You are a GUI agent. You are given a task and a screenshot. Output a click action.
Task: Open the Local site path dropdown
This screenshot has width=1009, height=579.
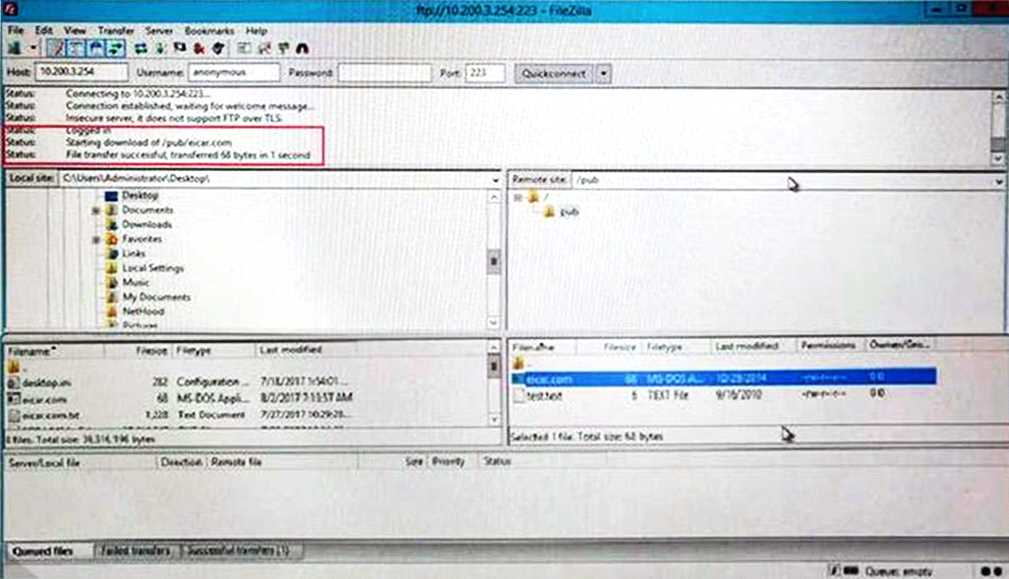point(495,179)
